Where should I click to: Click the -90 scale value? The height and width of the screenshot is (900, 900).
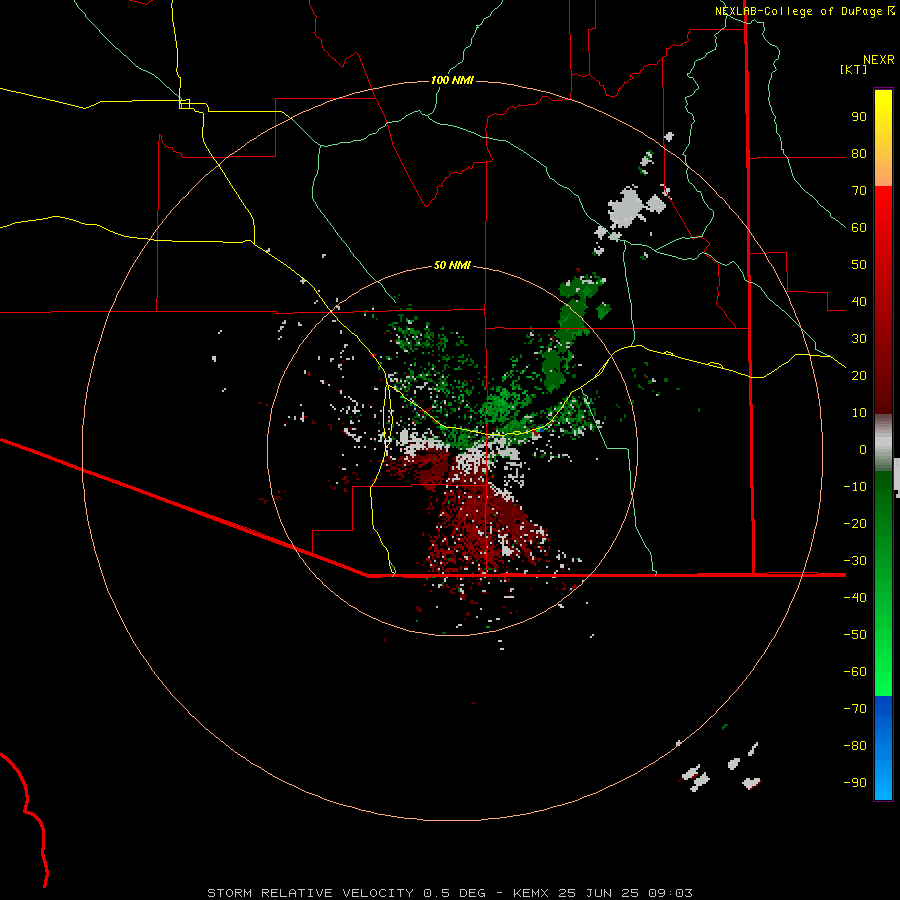pos(855,782)
